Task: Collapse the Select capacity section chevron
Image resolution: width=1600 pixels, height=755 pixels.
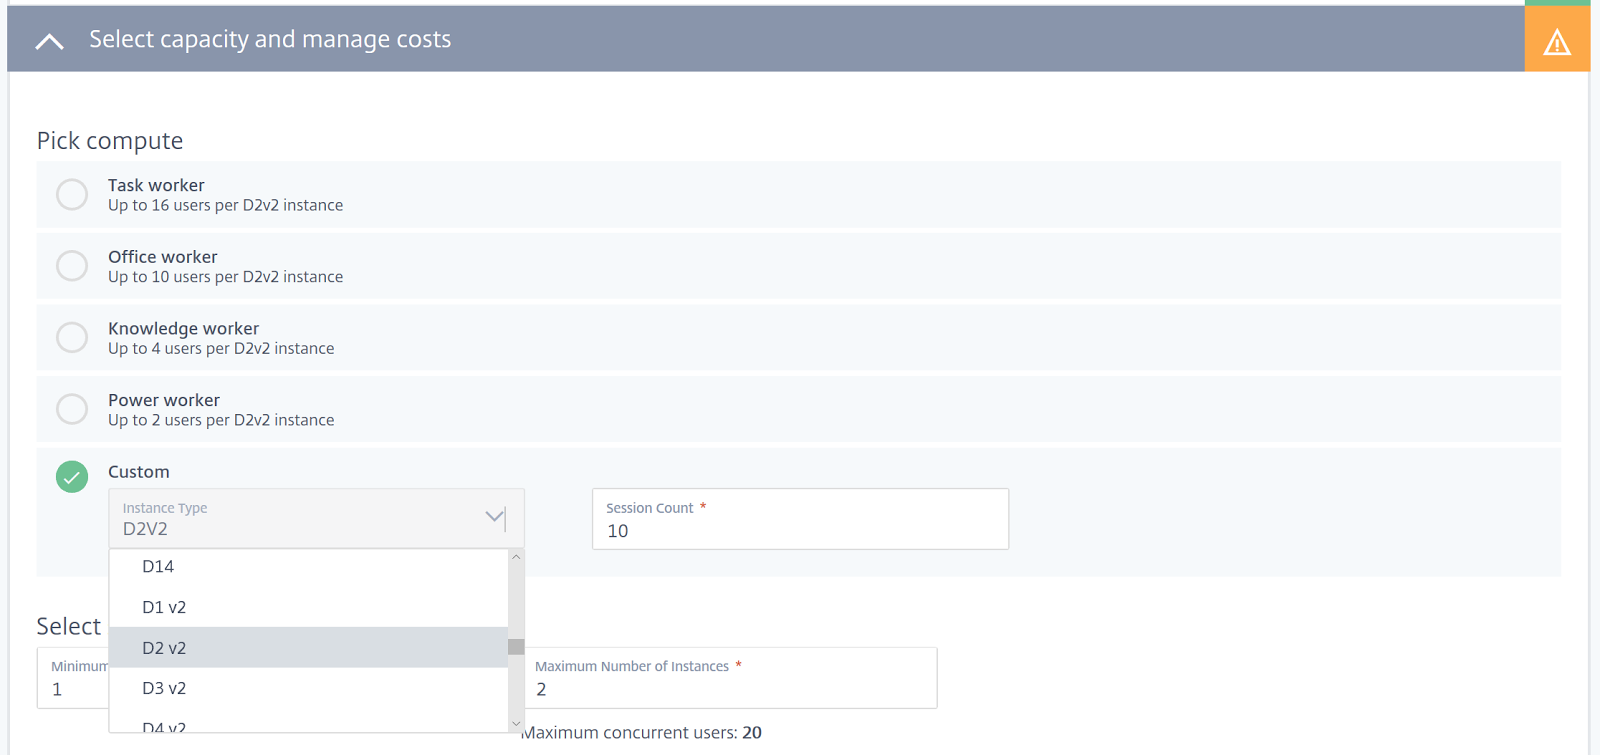Action: 49,41
